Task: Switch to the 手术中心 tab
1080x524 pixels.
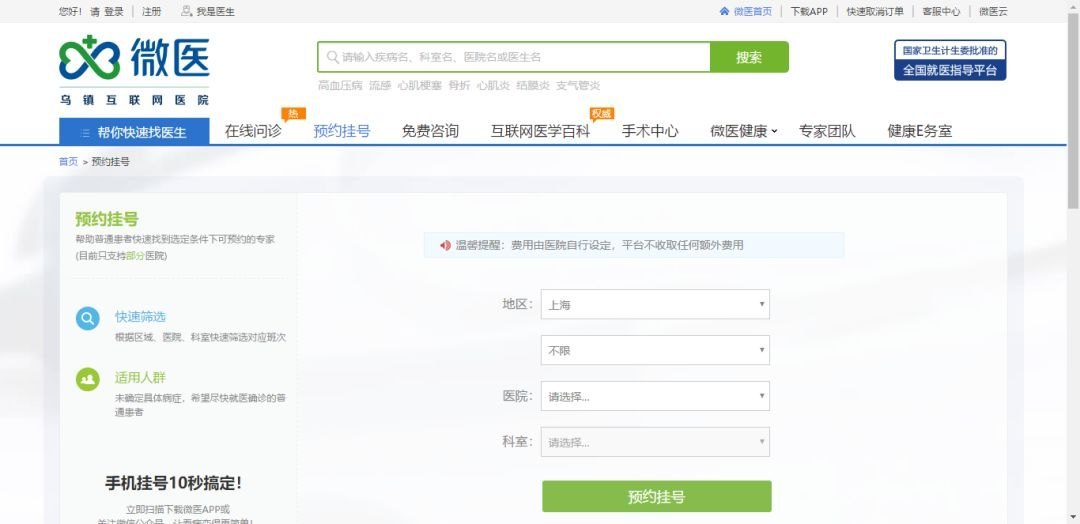Action: 650,131
